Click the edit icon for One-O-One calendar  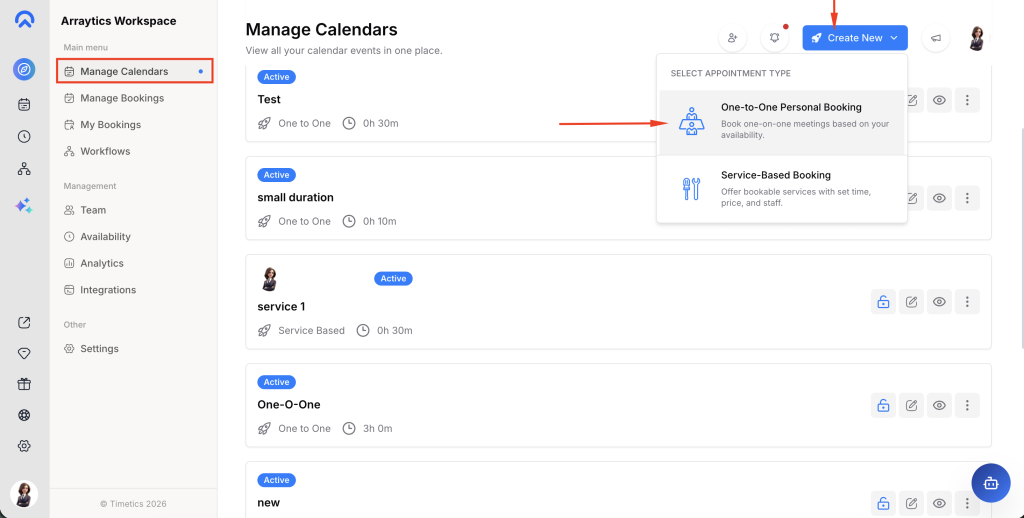point(911,405)
